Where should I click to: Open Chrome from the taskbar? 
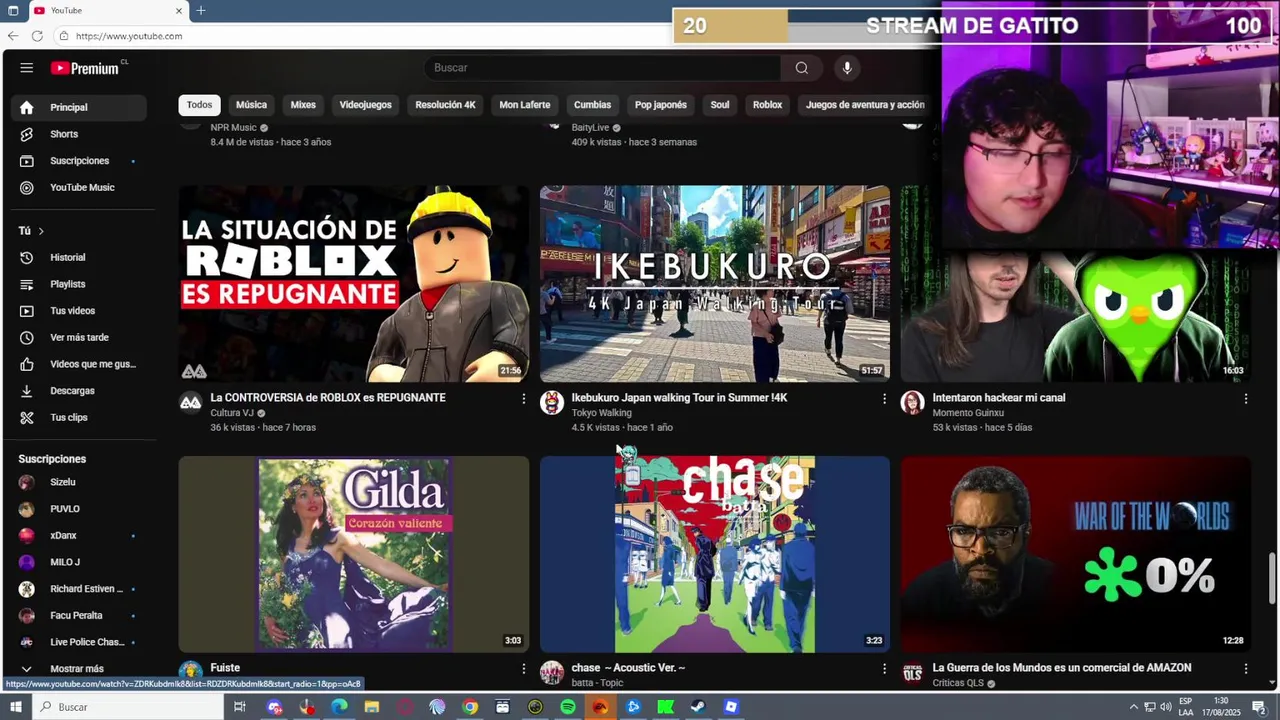click(x=470, y=707)
